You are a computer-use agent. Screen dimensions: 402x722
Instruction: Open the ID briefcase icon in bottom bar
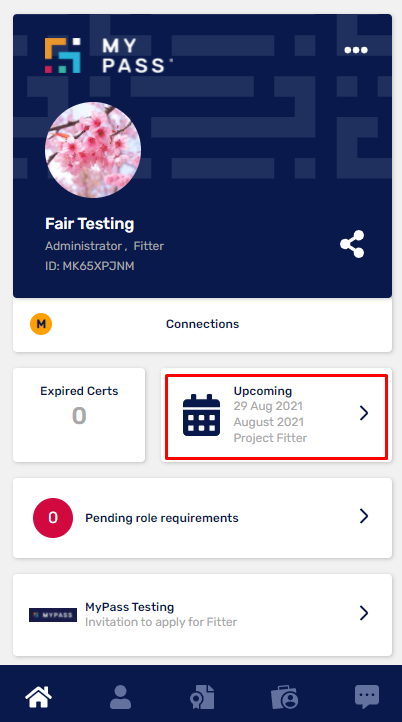click(284, 697)
